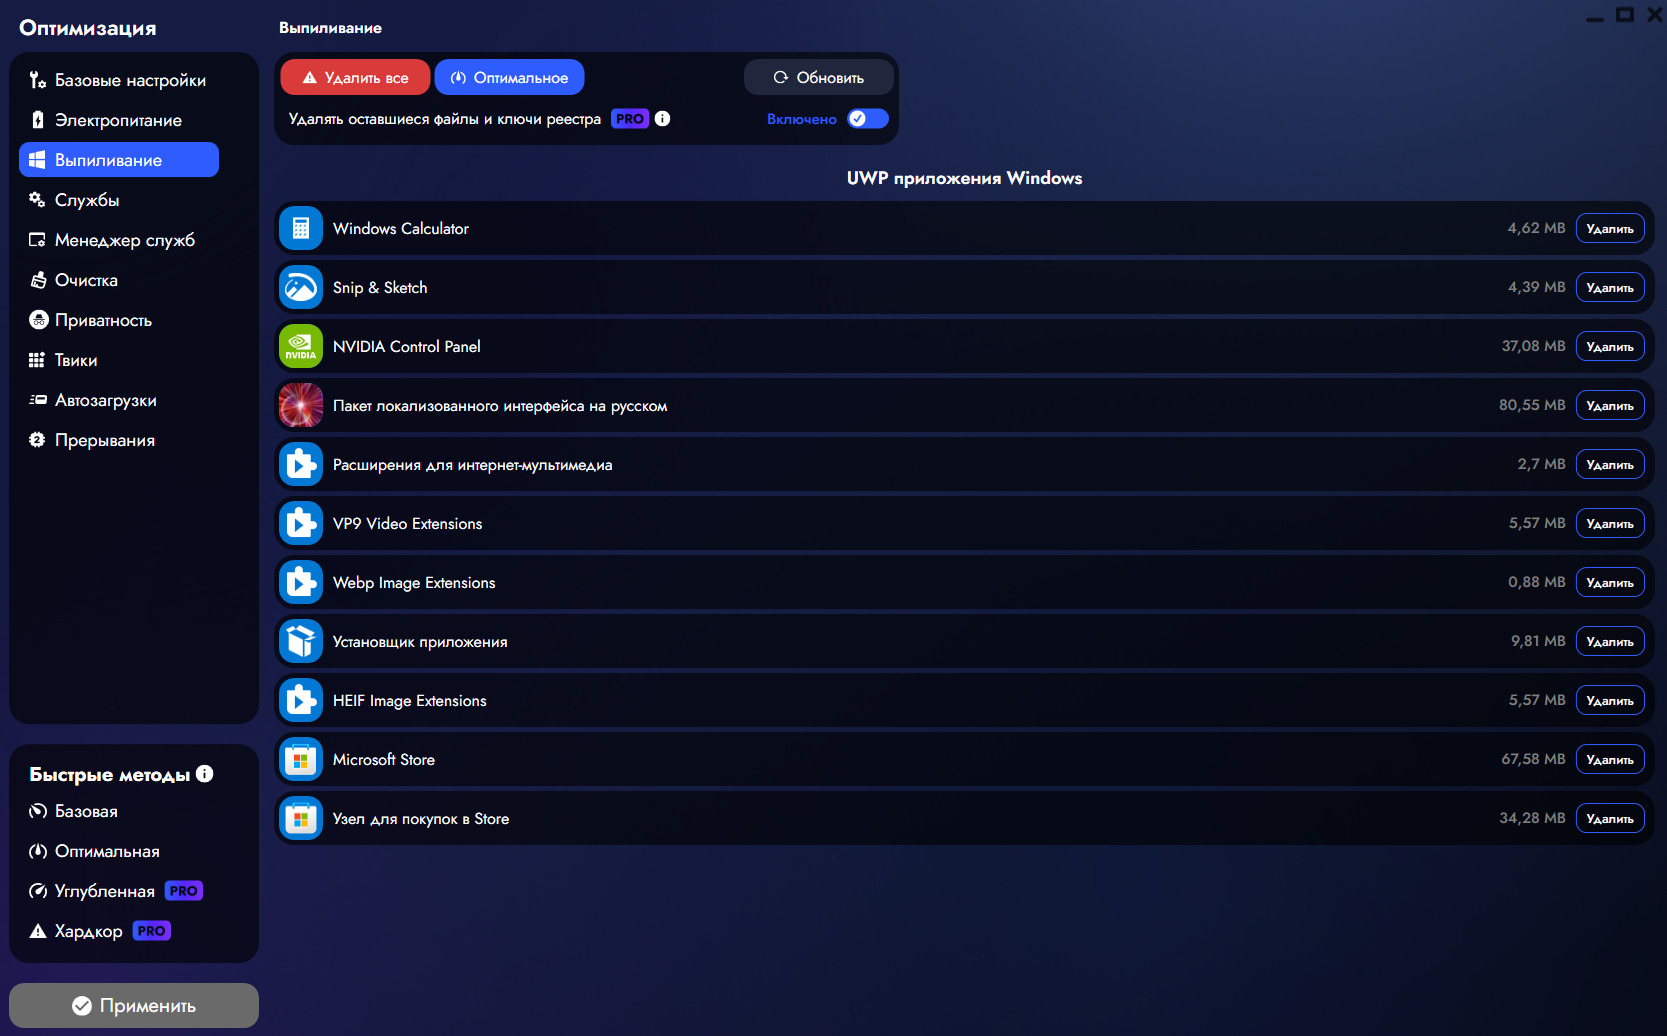Remove Windows Calculator with Удалить
1667x1036 pixels.
pyautogui.click(x=1610, y=228)
